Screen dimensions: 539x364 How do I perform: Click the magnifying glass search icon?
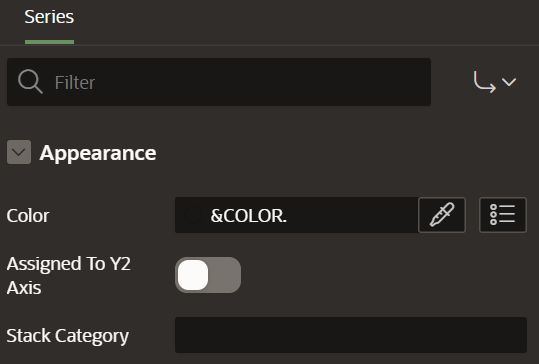pos(30,82)
